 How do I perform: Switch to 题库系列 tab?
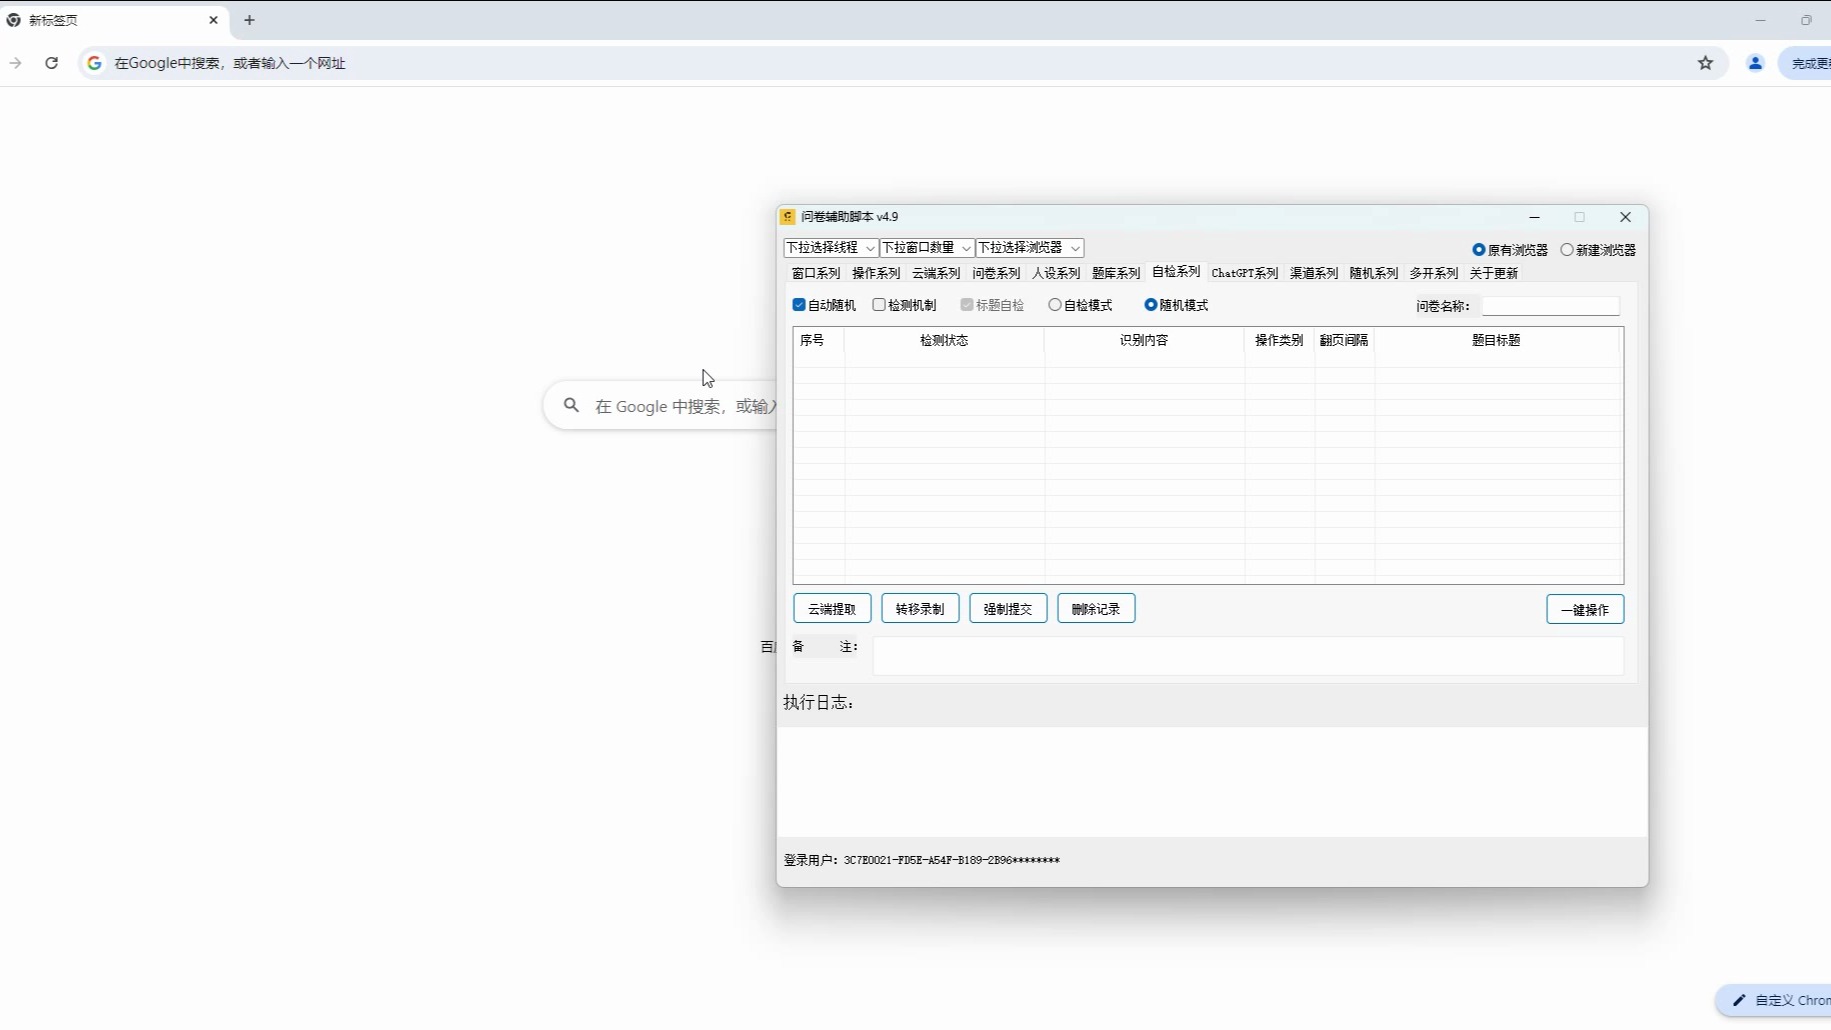coord(1116,273)
